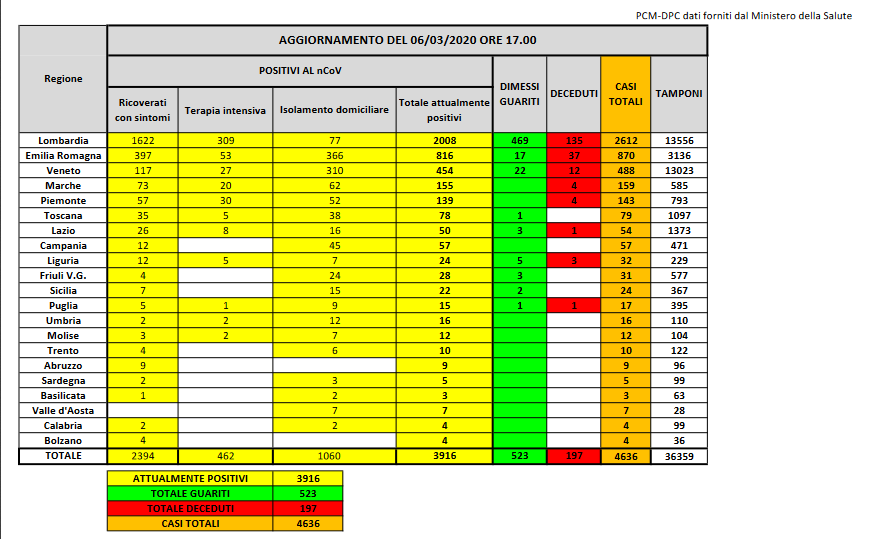The image size is (869, 539).
Task: Select the 'Abruzzo' region row label
Action: tap(63, 365)
